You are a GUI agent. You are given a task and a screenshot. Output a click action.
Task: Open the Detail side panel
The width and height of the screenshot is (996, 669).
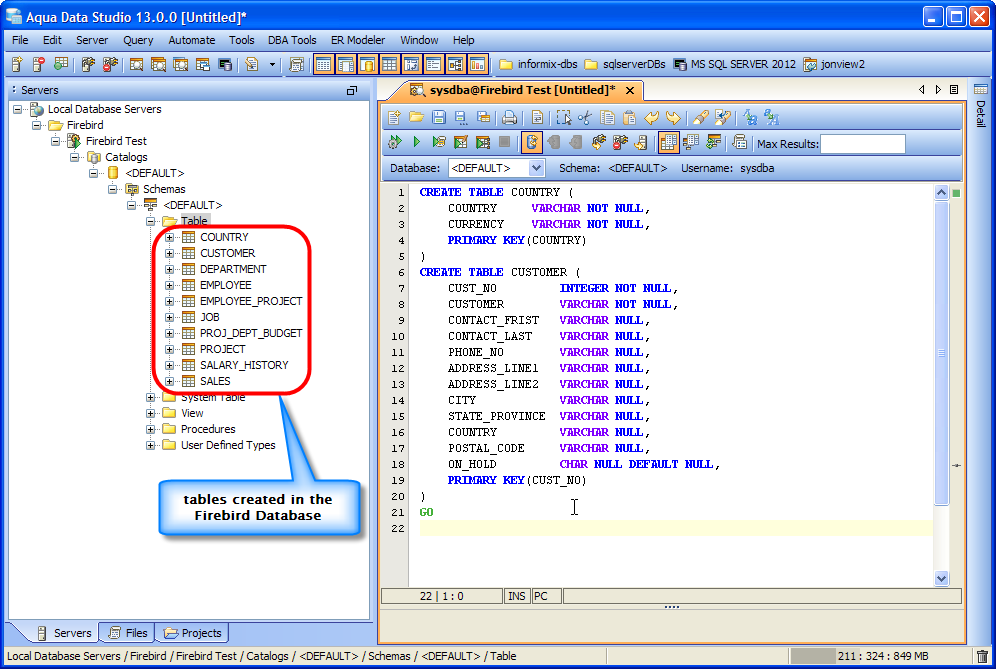[981, 105]
